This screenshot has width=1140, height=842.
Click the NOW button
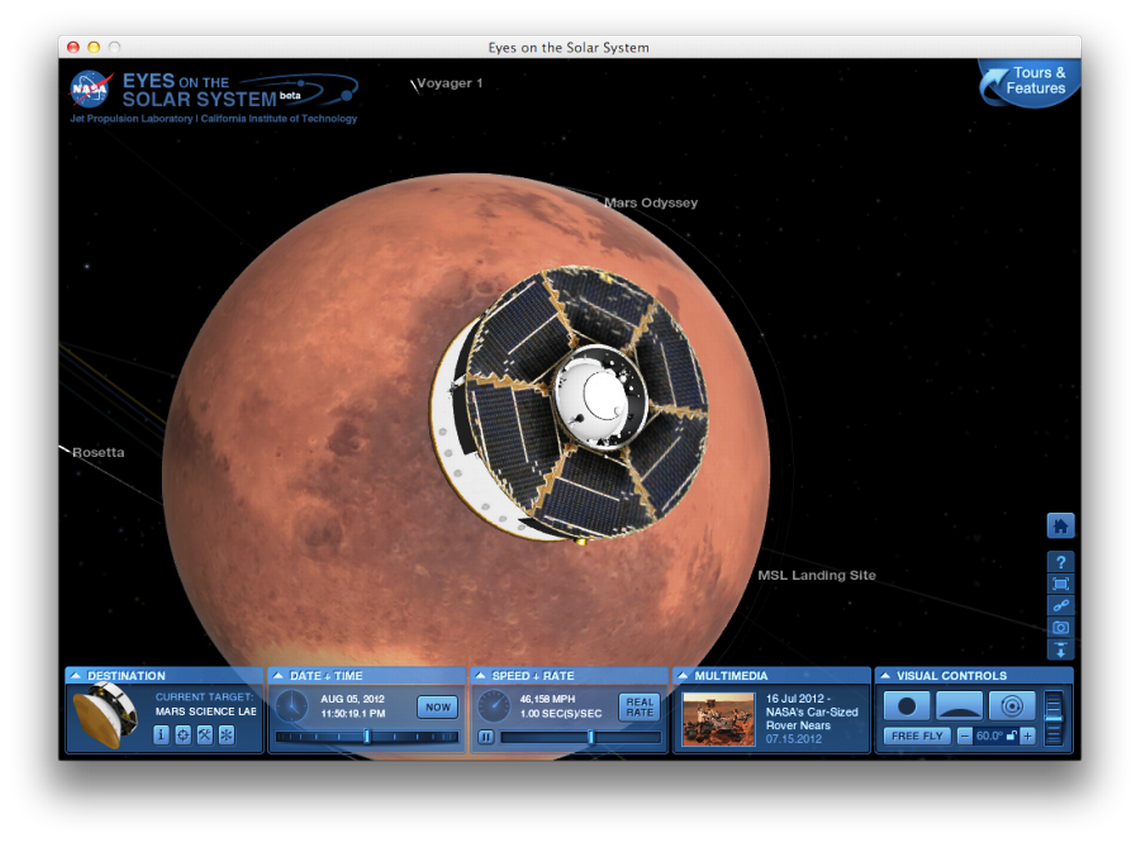[x=438, y=707]
